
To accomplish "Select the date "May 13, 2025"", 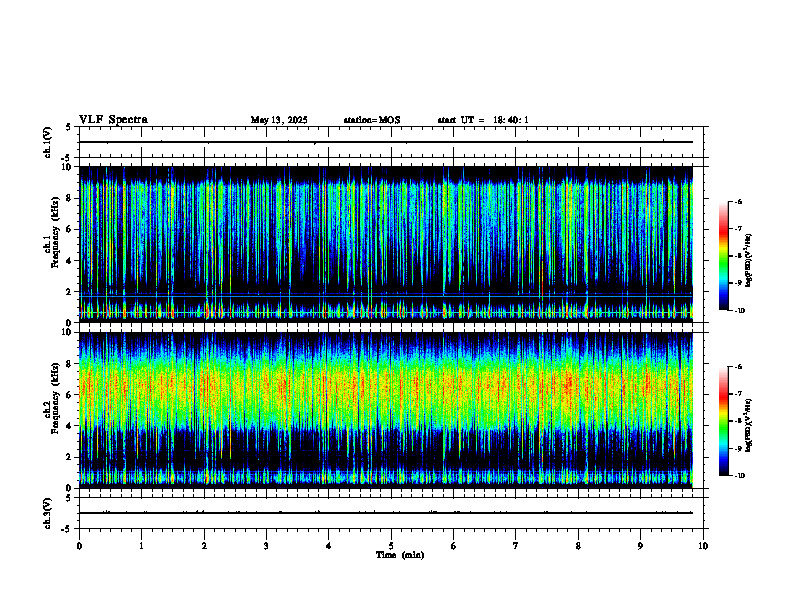I will (279, 120).
